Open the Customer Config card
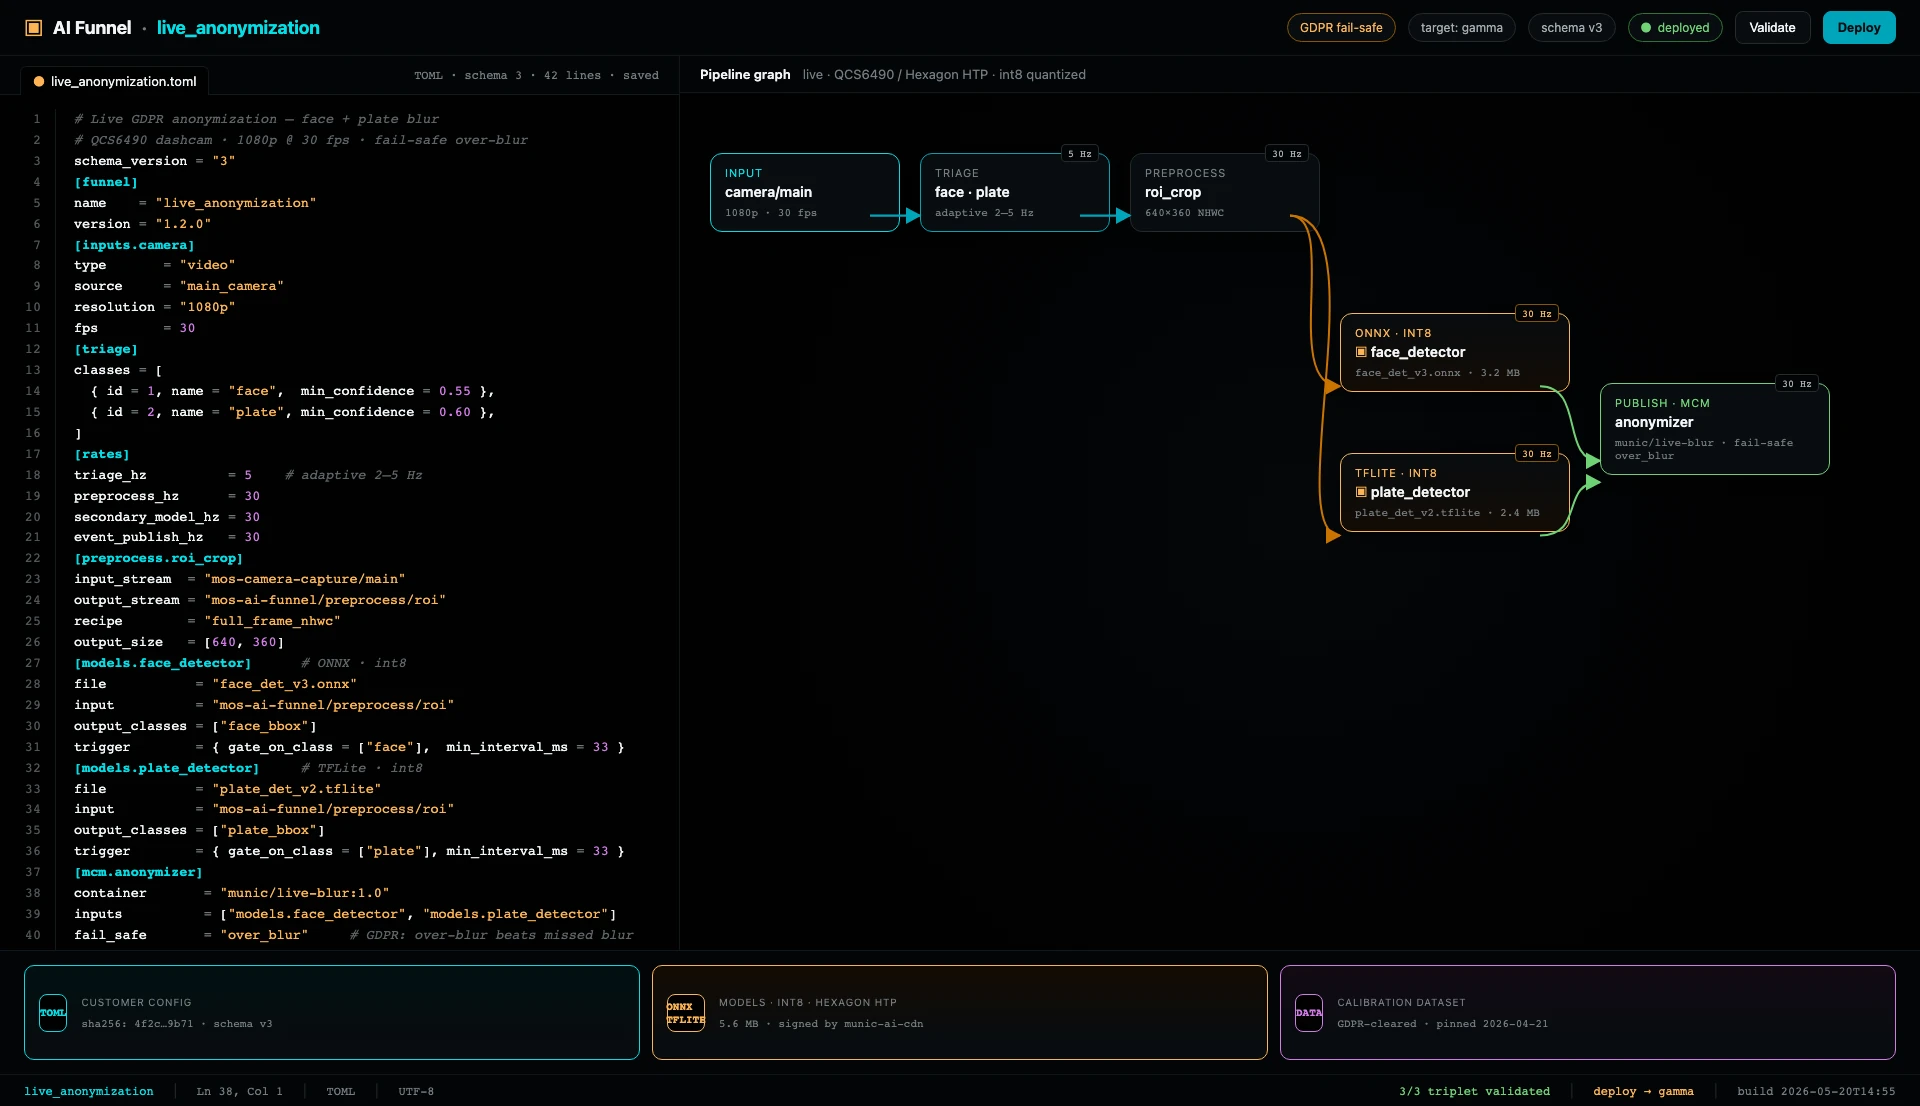The height and width of the screenshot is (1106, 1920). tap(332, 1012)
